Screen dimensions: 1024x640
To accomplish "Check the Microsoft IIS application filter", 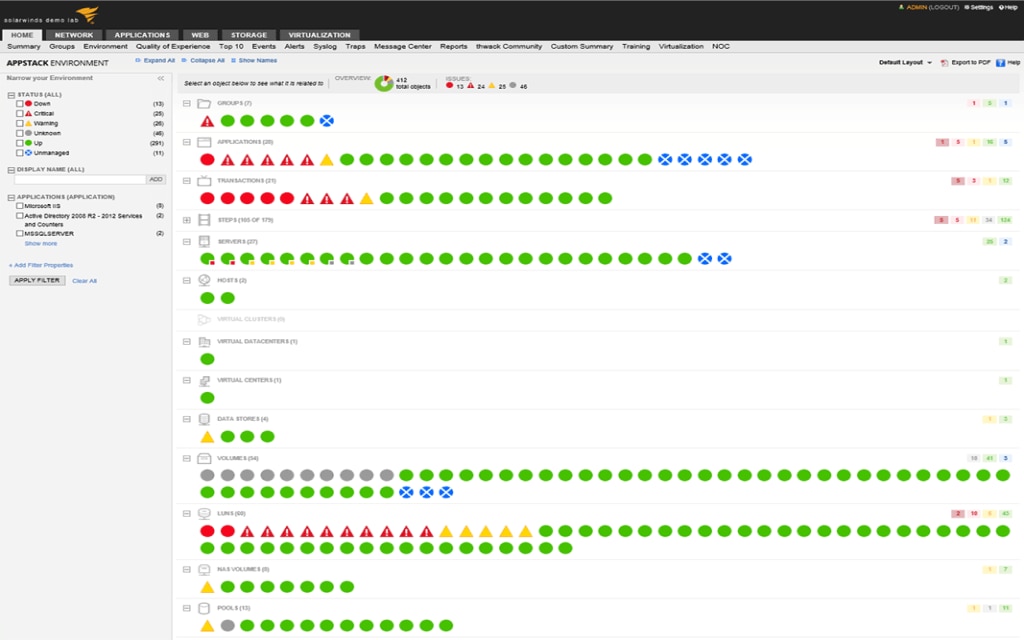I will [x=18, y=205].
